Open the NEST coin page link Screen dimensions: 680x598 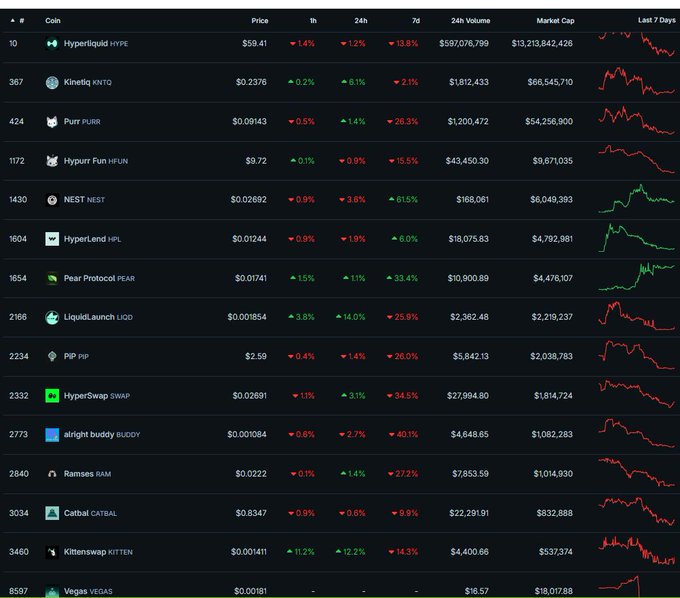click(84, 200)
